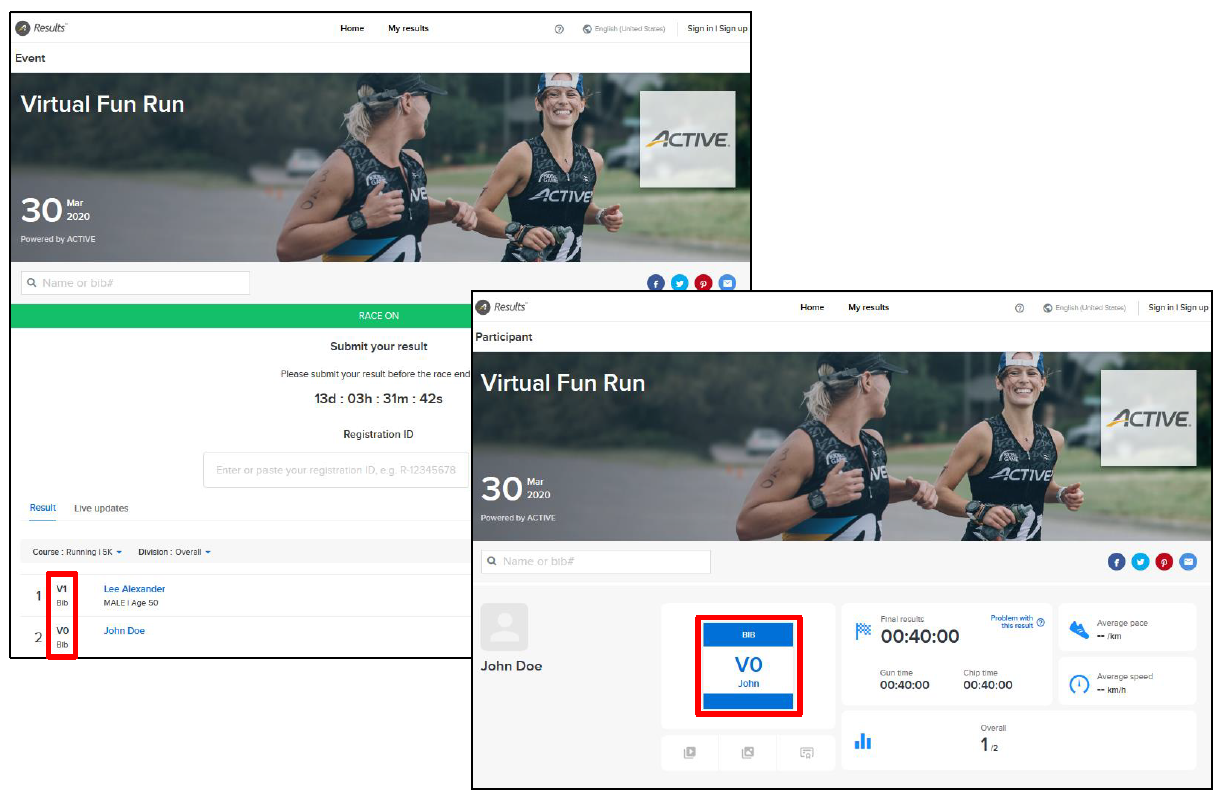Click the Problem with this result link
Image resolution: width=1221 pixels, height=799 pixels.
click(1012, 621)
